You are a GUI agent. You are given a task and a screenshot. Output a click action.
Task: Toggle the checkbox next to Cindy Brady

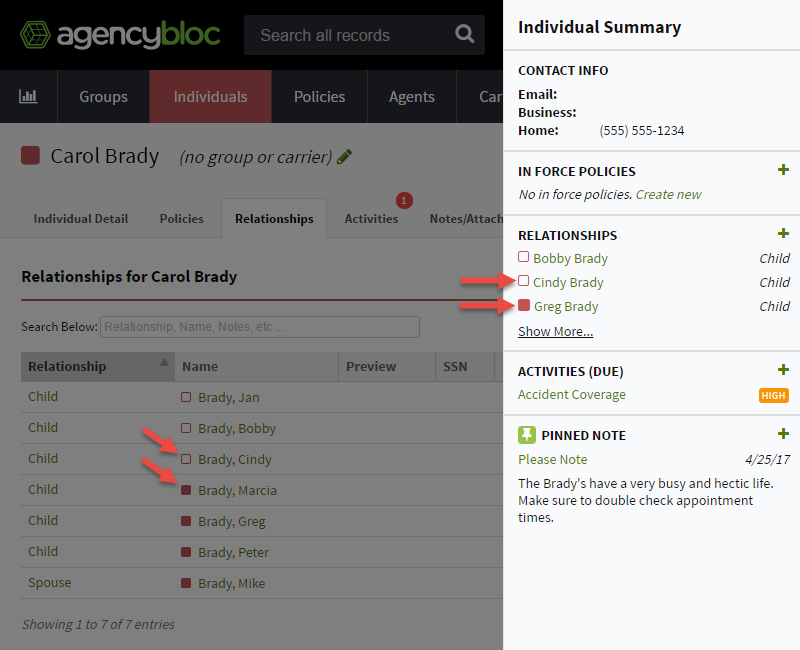(525, 281)
